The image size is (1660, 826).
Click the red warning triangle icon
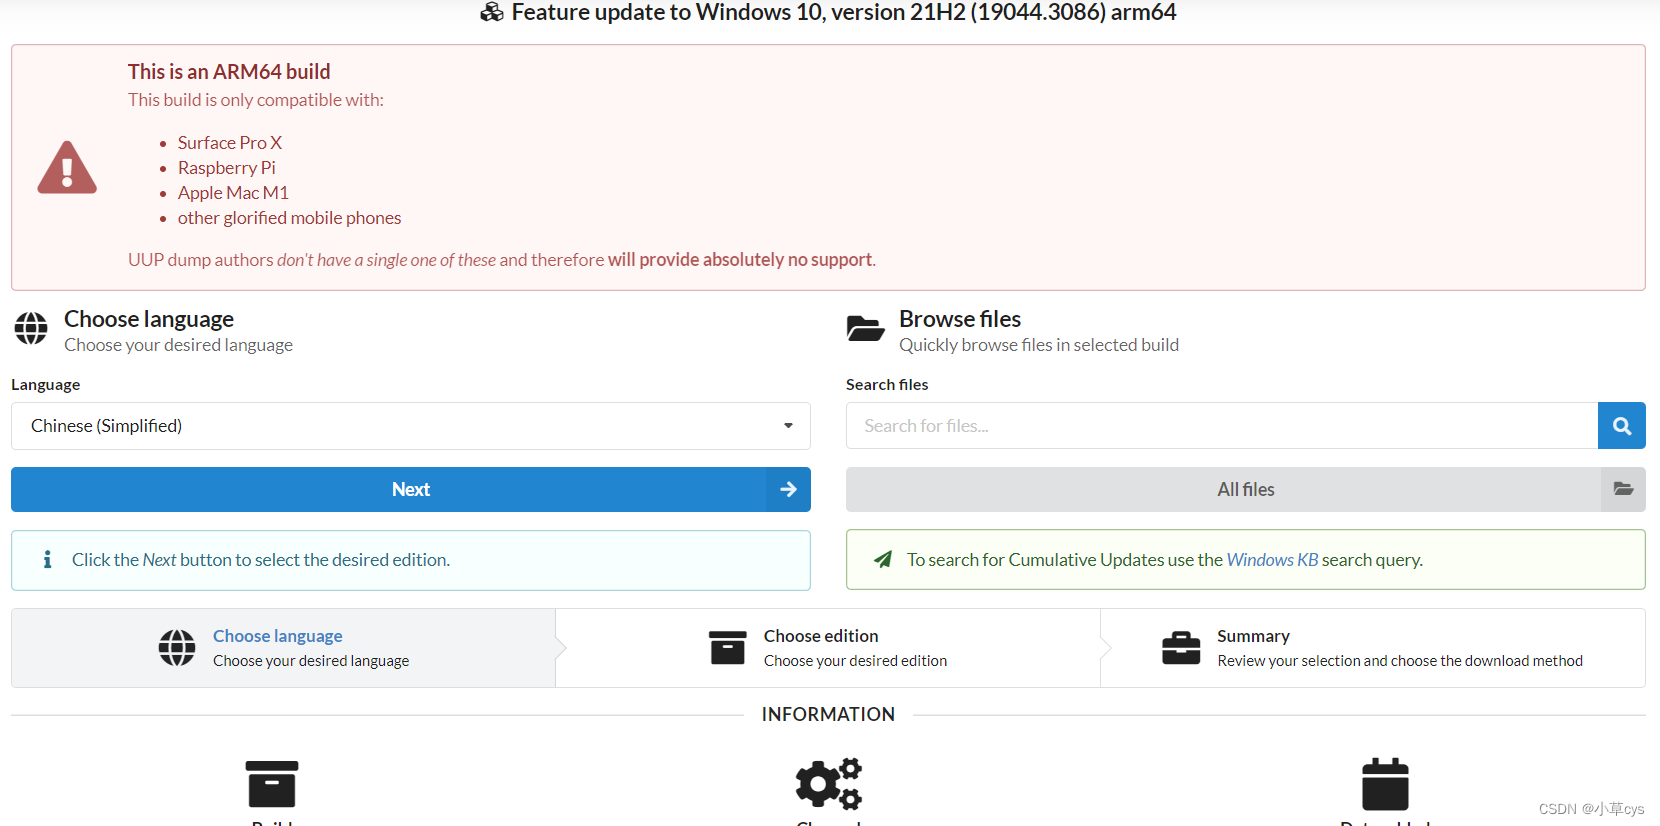pos(67,167)
